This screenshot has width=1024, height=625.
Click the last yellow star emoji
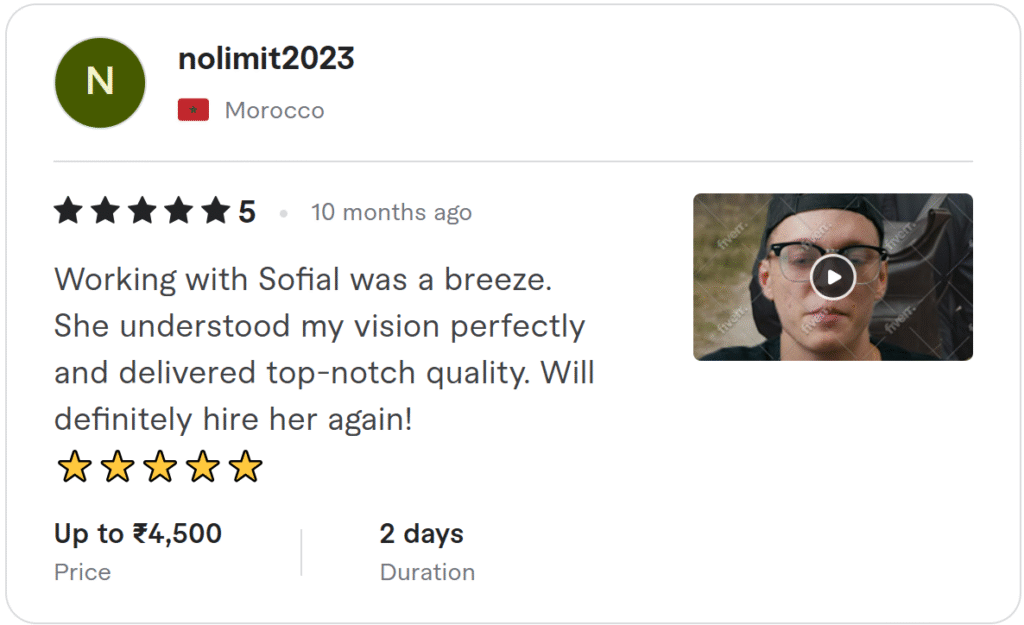pyautogui.click(x=245, y=467)
